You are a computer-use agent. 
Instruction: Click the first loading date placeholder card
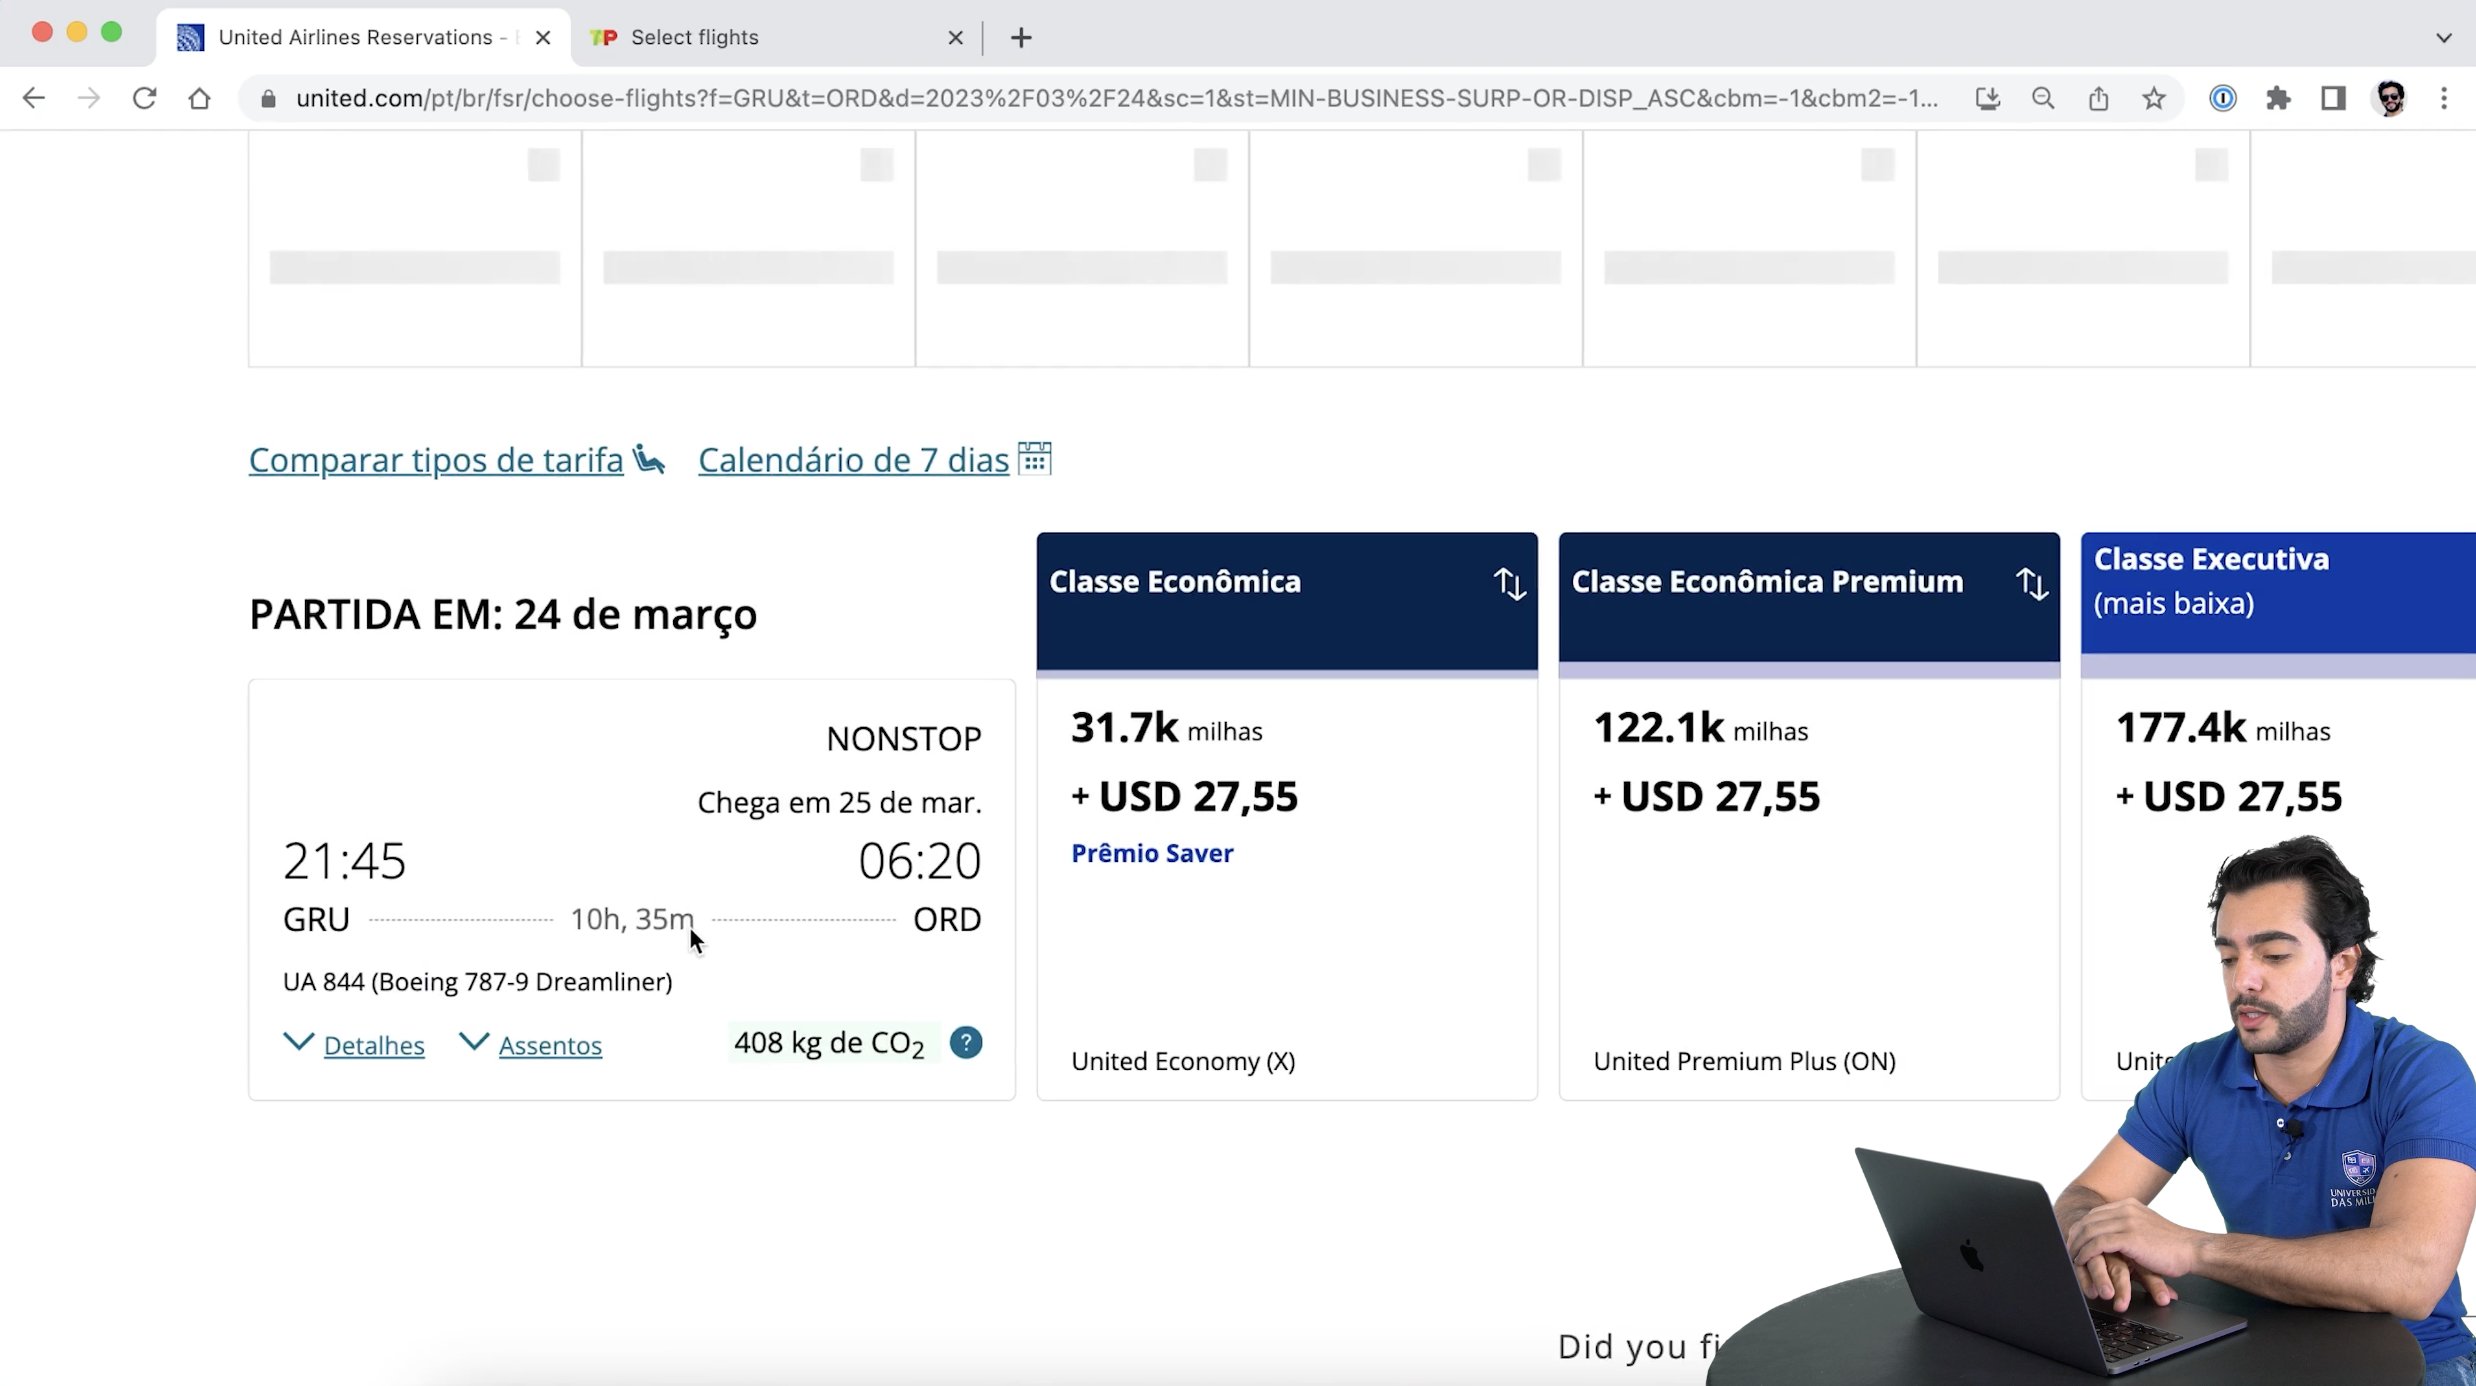pyautogui.click(x=415, y=249)
